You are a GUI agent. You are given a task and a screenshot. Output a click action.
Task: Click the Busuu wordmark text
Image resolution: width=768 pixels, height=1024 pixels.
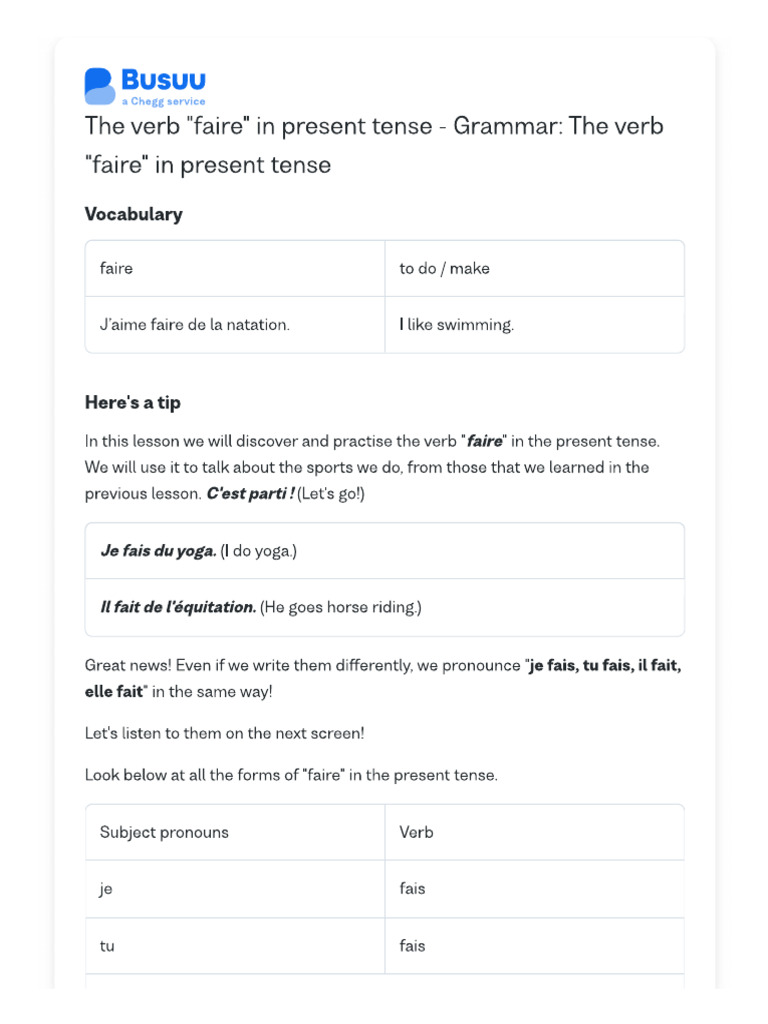(x=163, y=80)
